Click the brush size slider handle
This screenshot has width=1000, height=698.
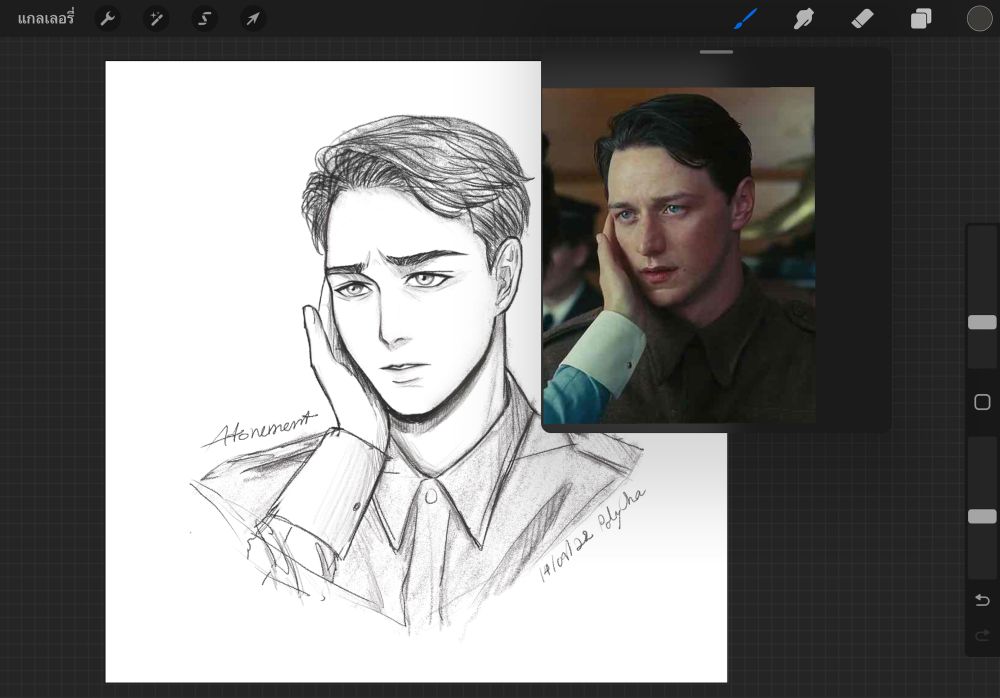tap(982, 322)
